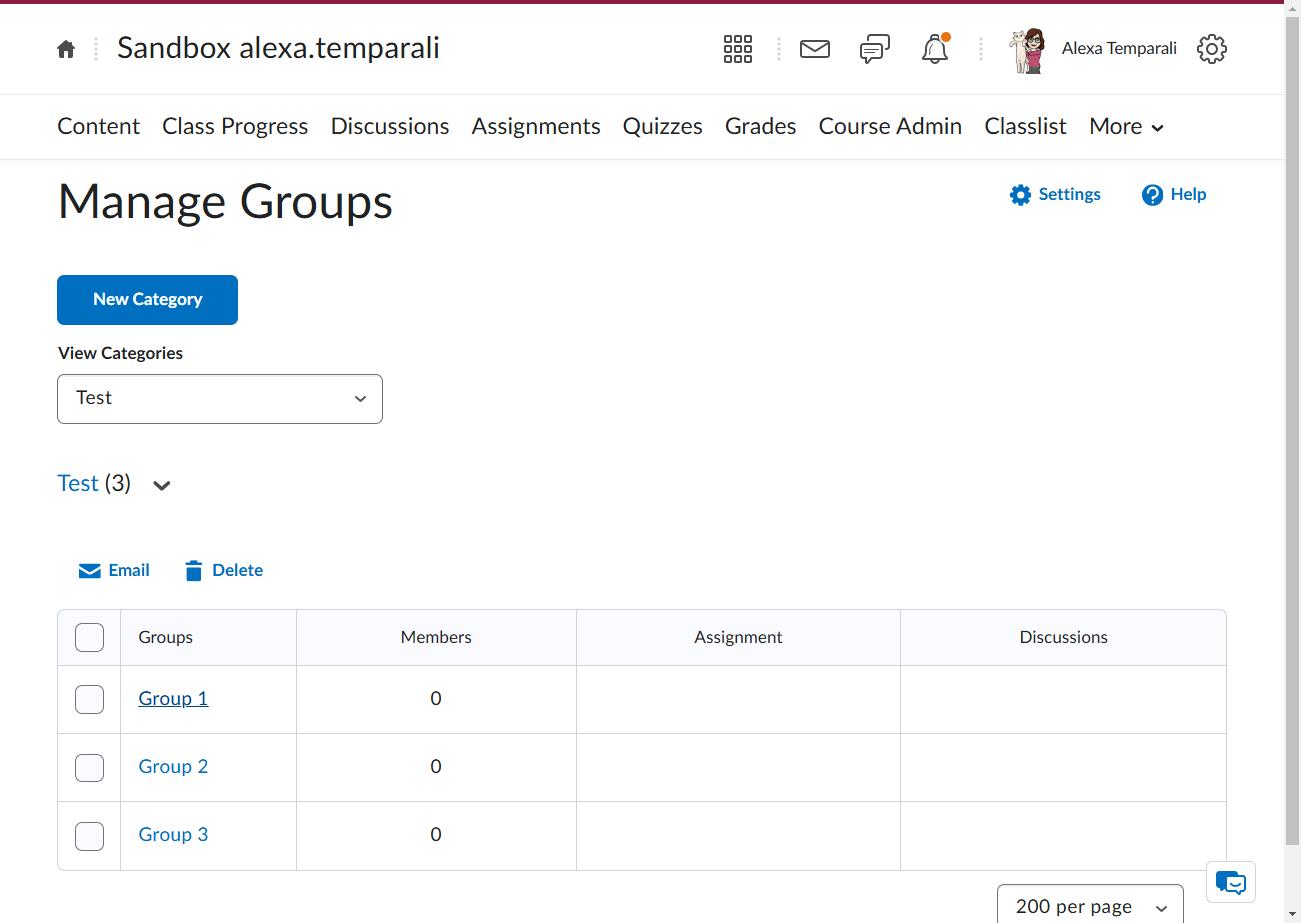This screenshot has width=1301, height=923.
Task: Open Grades in the navbar
Action: click(x=761, y=127)
